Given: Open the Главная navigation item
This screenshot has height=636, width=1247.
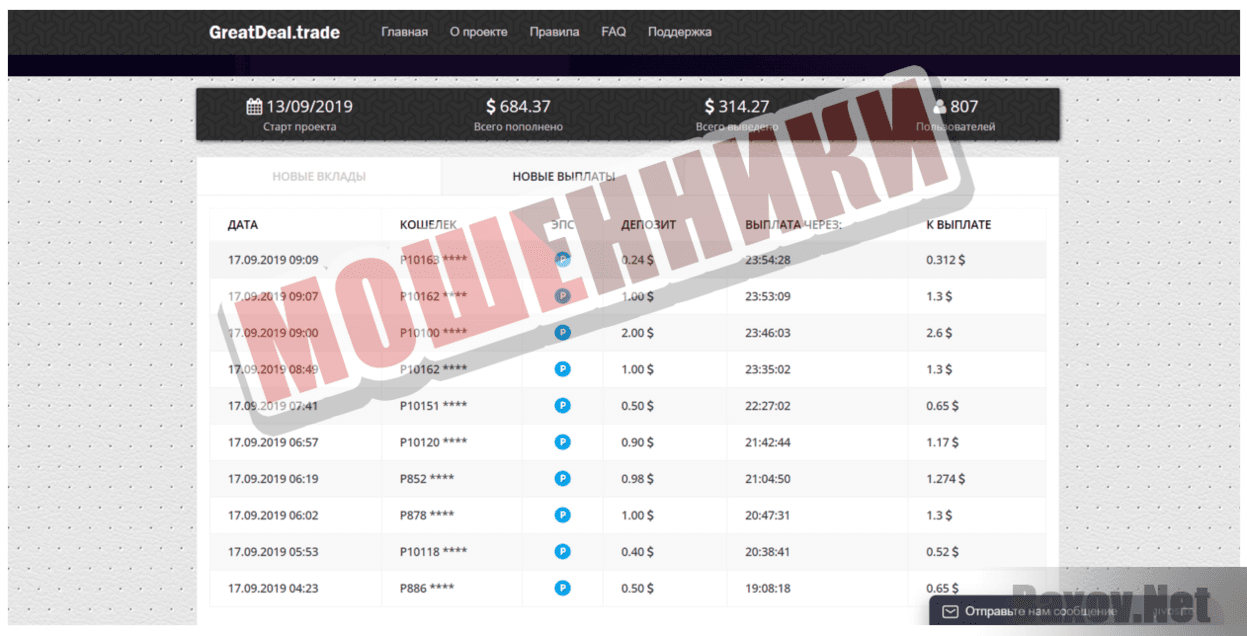Looking at the screenshot, I should pyautogui.click(x=404, y=32).
